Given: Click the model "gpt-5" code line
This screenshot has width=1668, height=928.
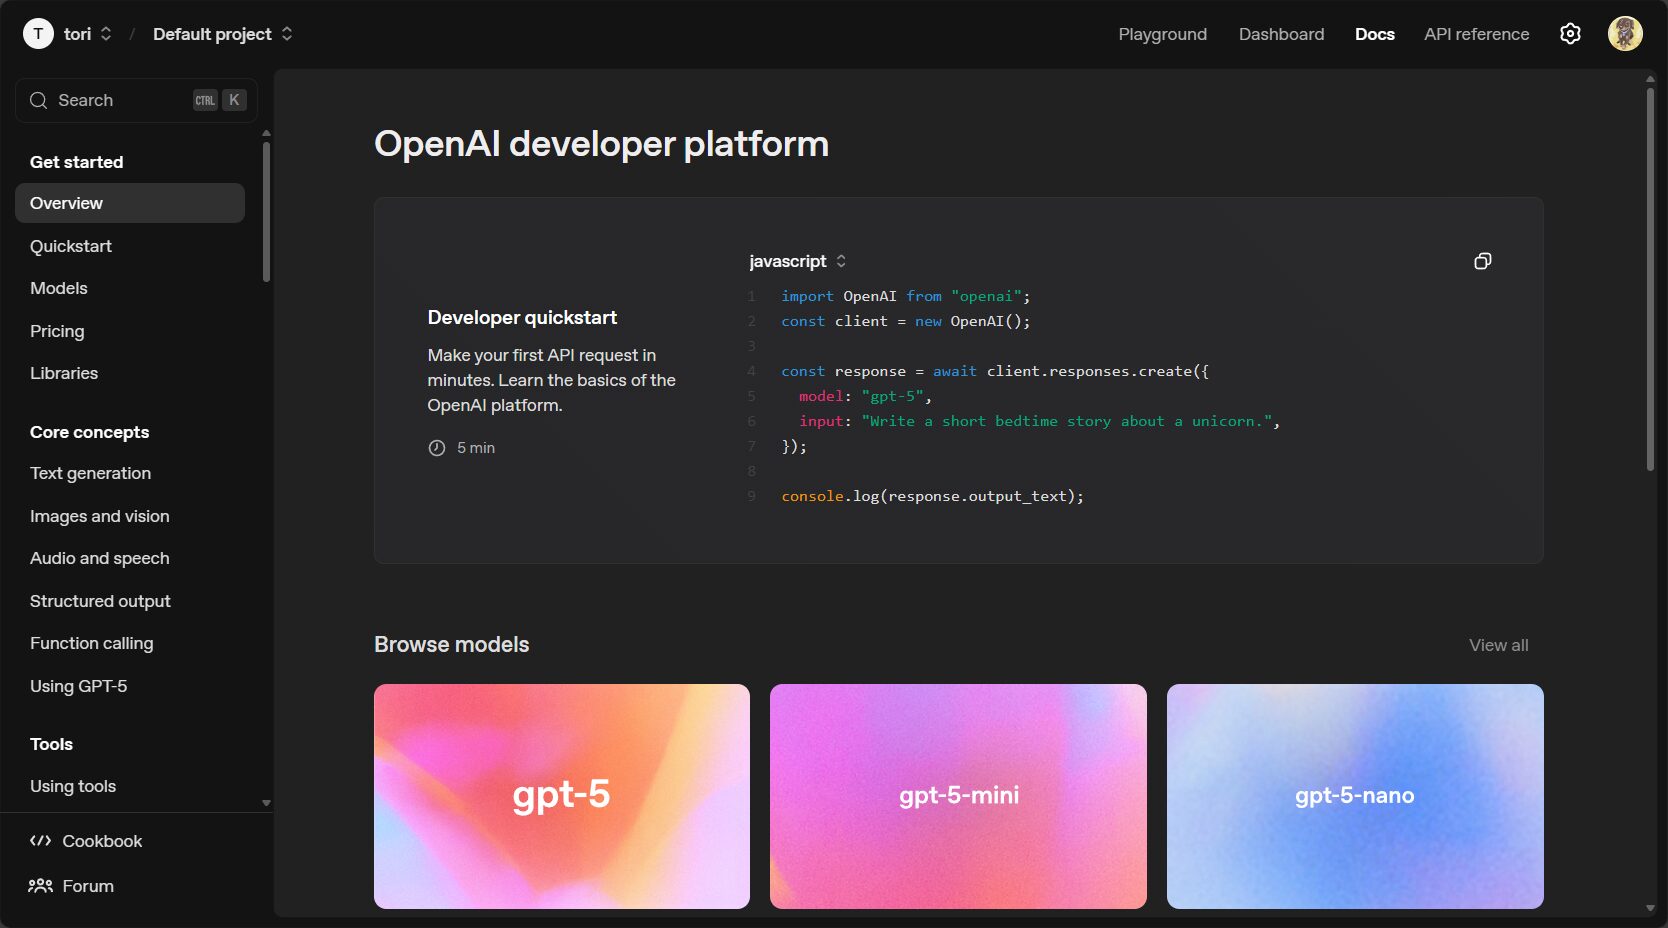Looking at the screenshot, I should pyautogui.click(x=865, y=396).
